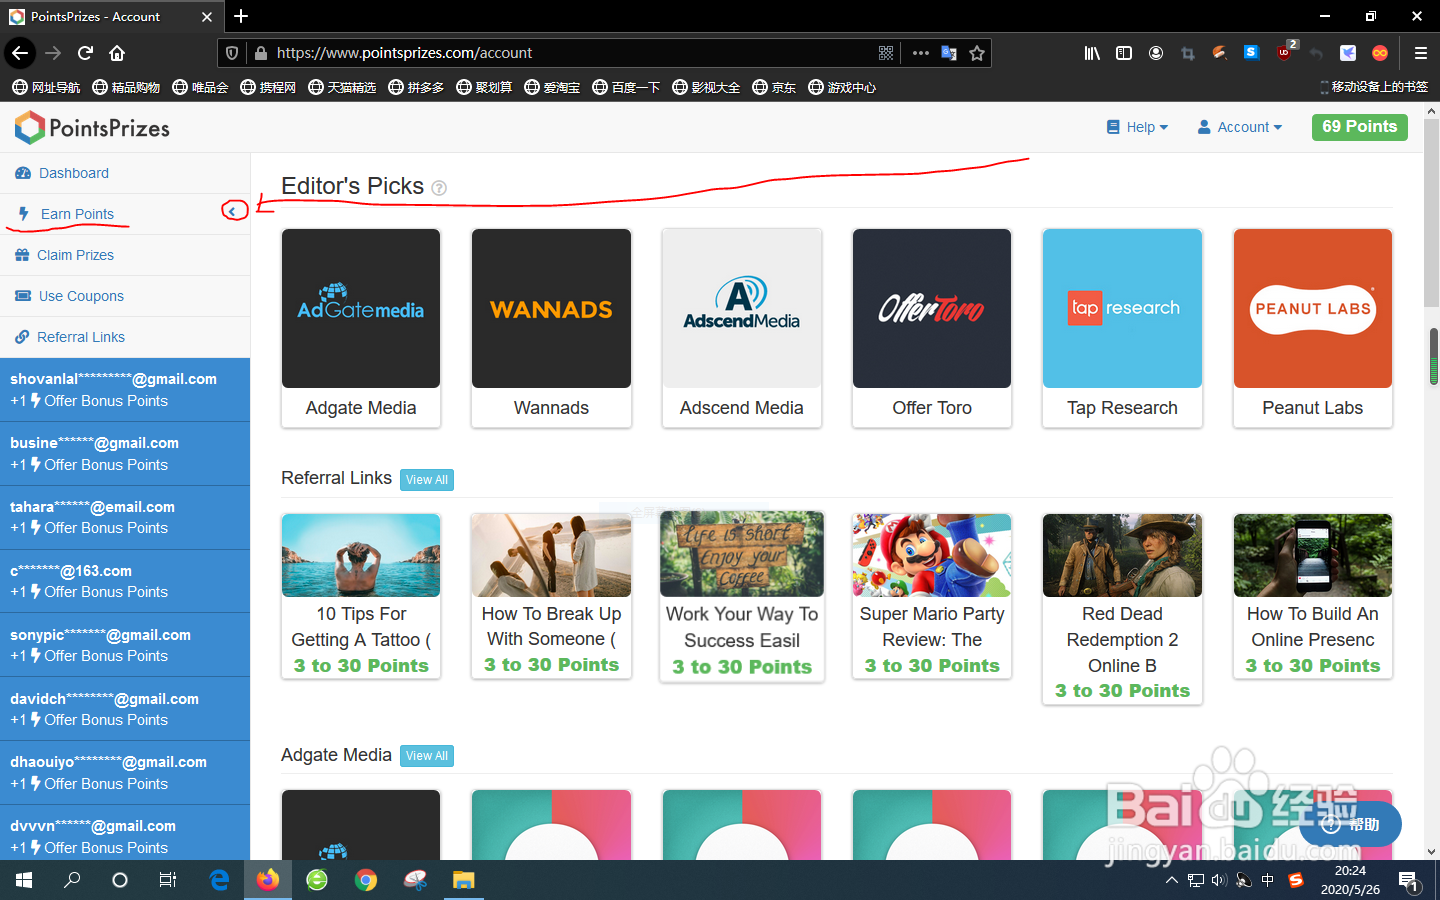This screenshot has width=1440, height=900.
Task: Collapse the sidebar with the chevron arrow
Action: [x=234, y=211]
